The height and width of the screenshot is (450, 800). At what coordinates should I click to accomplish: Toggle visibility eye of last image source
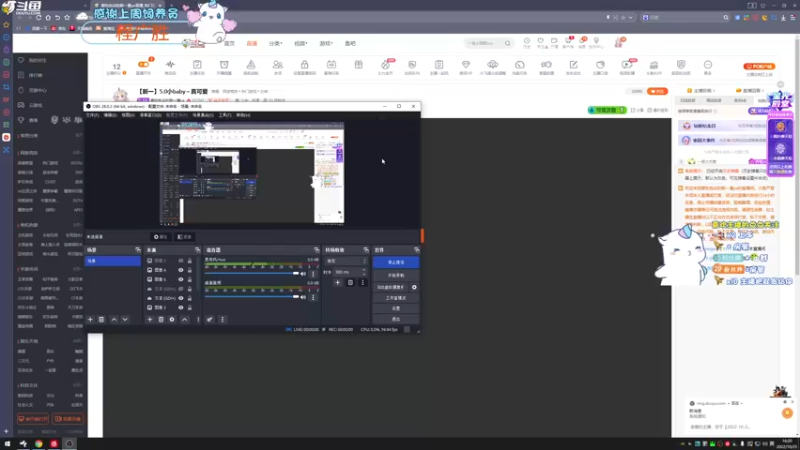(x=181, y=308)
